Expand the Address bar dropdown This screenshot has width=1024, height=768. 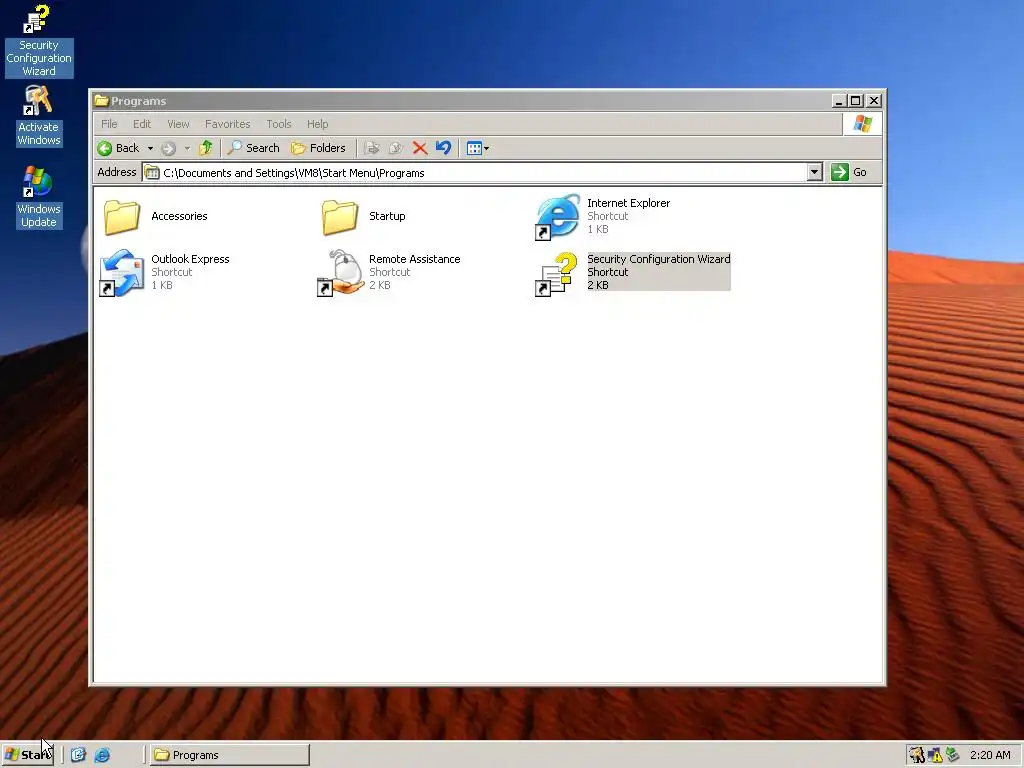(814, 172)
